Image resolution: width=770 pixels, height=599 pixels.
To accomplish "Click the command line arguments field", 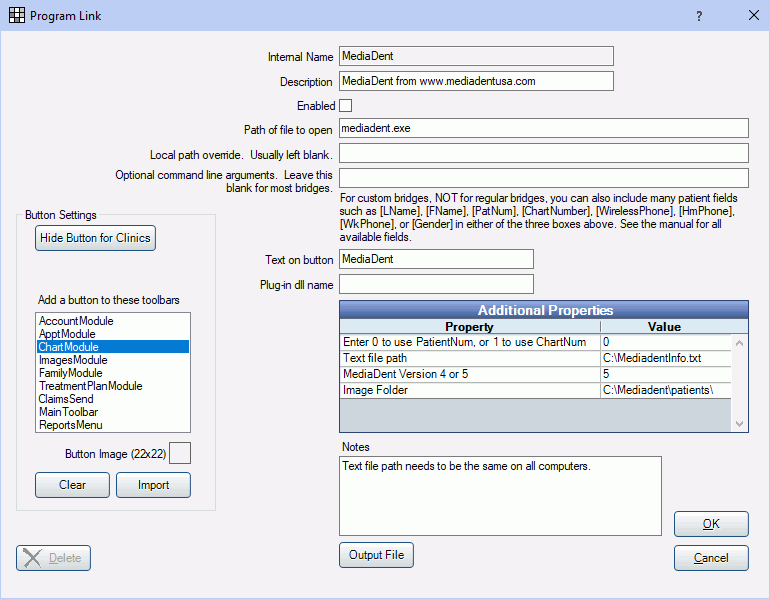I will click(x=544, y=178).
